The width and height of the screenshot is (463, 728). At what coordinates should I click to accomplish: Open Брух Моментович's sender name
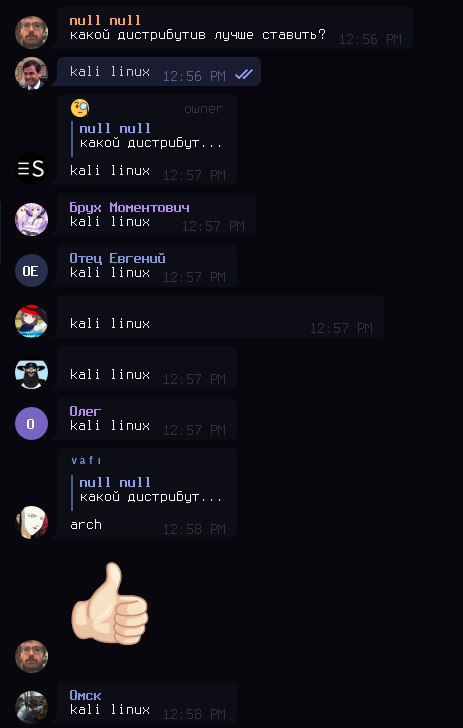[x=130, y=207]
